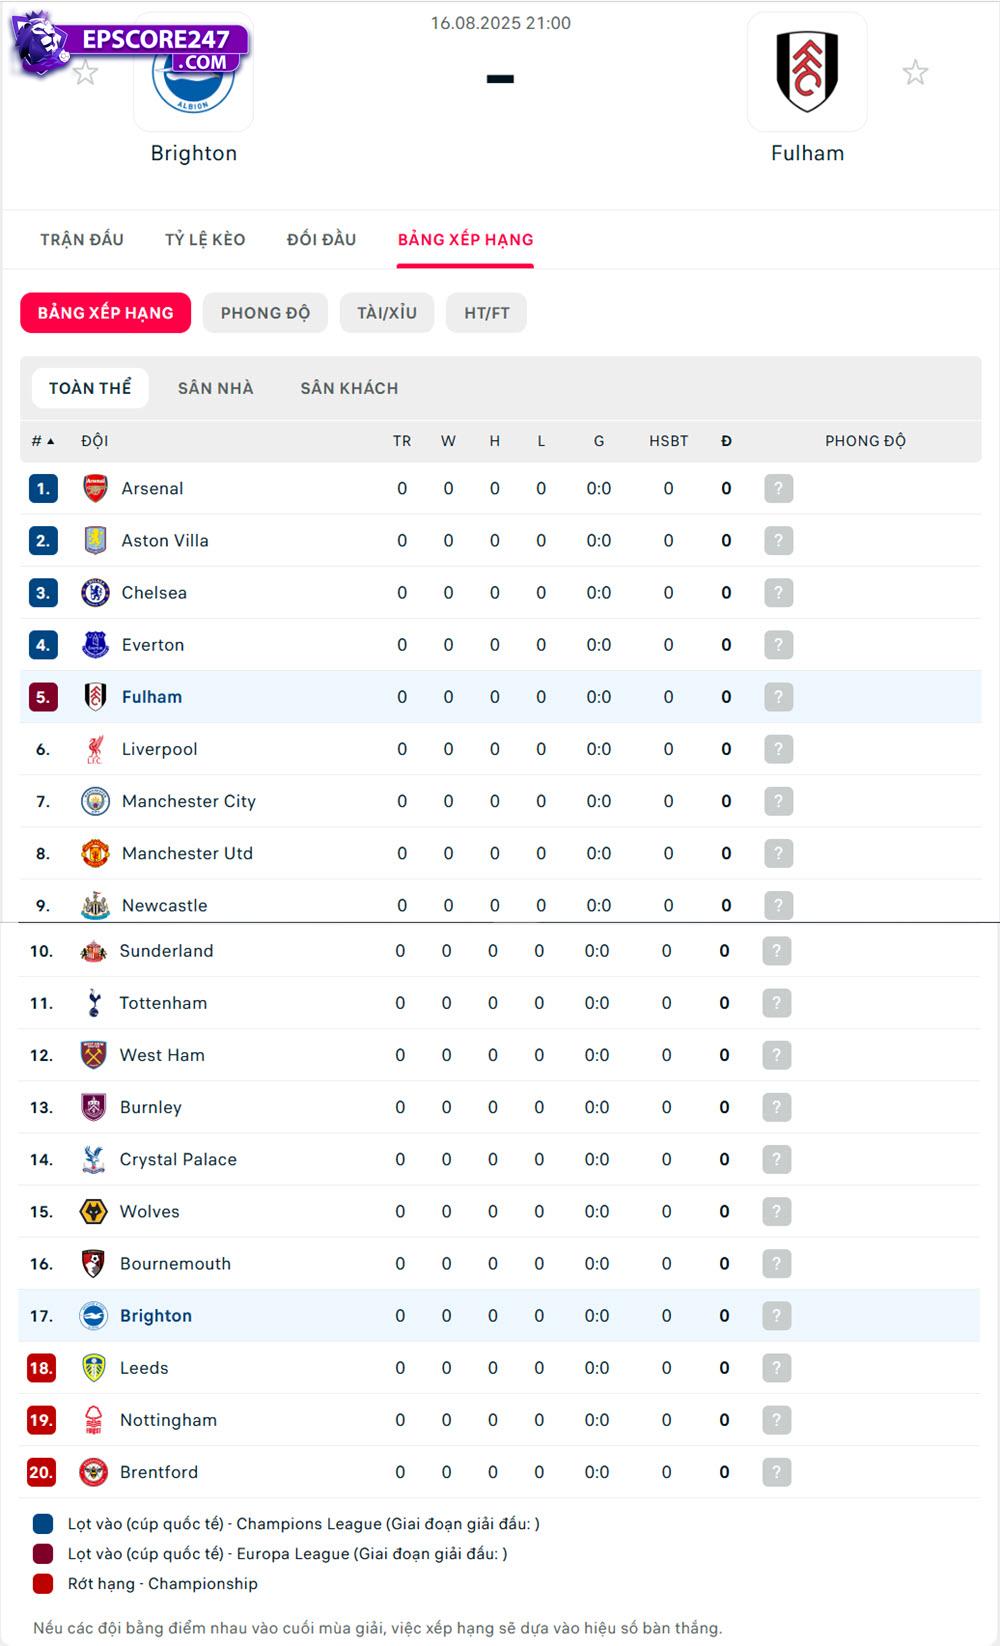Screen dimensions: 1000x1646
Task: Sort table by the # rank column
Action: (42, 441)
